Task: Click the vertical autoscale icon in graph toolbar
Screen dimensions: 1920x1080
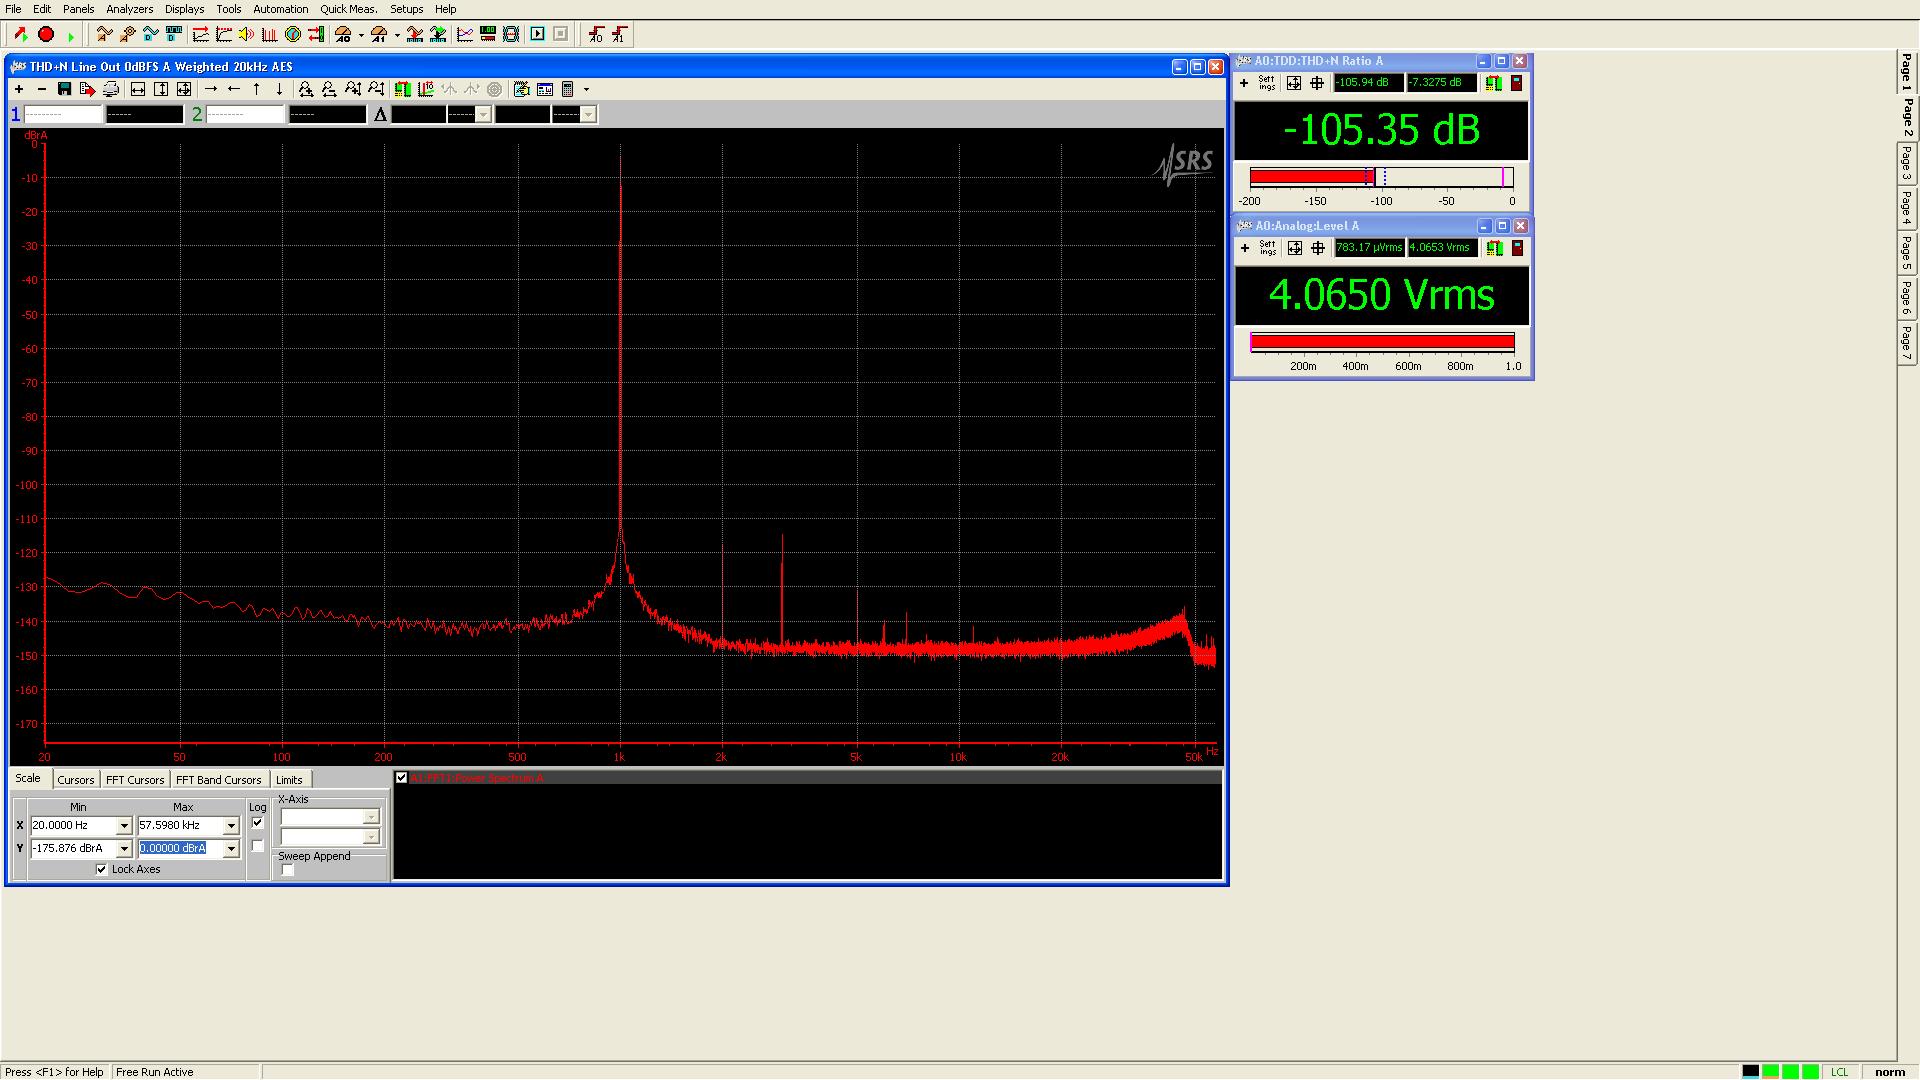Action: pos(161,89)
